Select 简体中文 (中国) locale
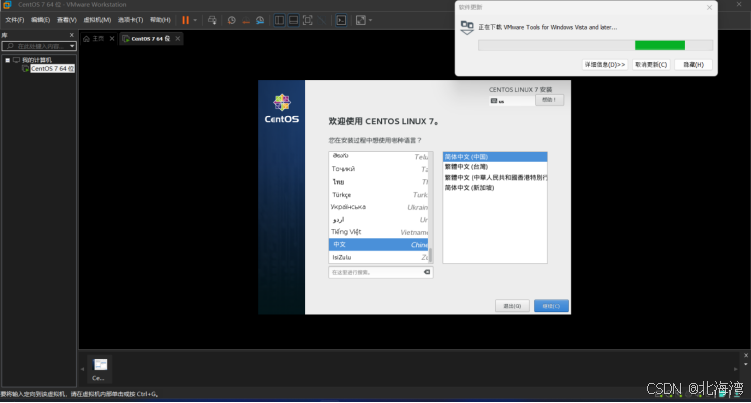The image size is (751, 403). [495, 157]
